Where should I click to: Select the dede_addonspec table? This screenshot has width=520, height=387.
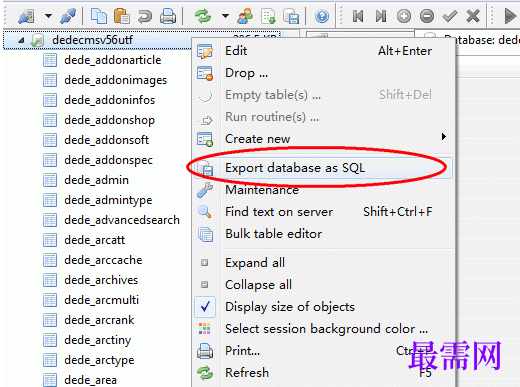(108, 160)
